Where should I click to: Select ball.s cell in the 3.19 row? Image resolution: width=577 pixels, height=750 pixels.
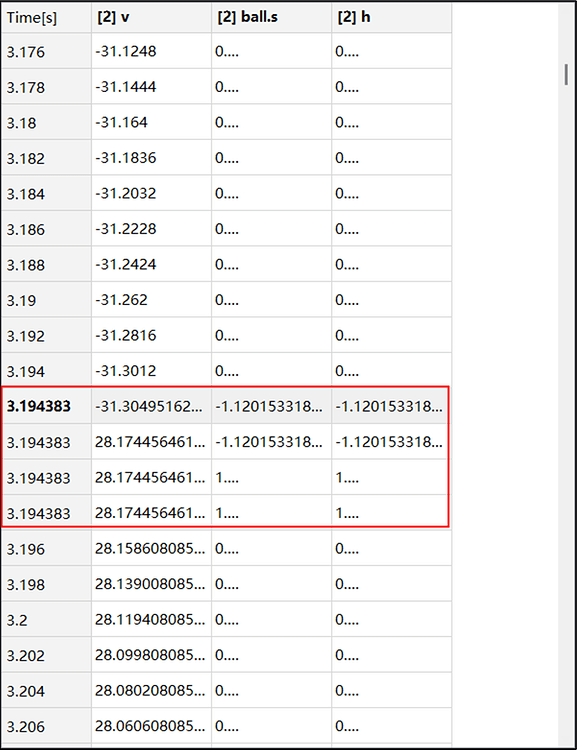(272, 299)
